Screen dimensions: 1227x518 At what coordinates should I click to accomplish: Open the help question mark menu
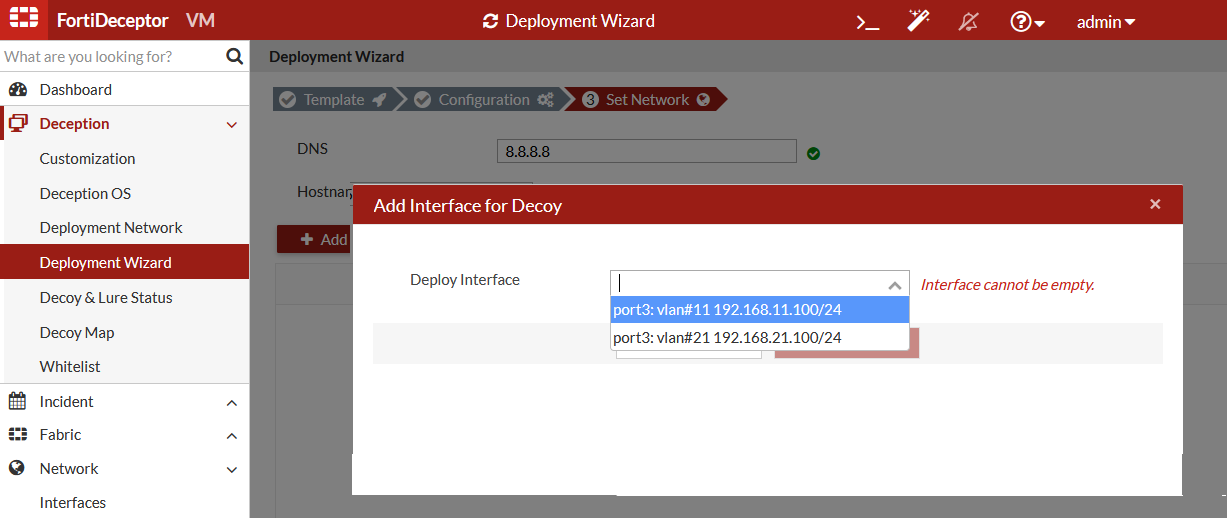[x=1026, y=21]
